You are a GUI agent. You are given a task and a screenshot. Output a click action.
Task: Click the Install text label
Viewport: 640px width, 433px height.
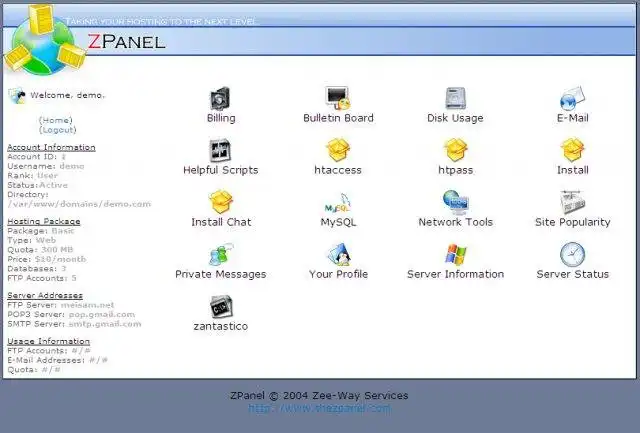point(572,170)
